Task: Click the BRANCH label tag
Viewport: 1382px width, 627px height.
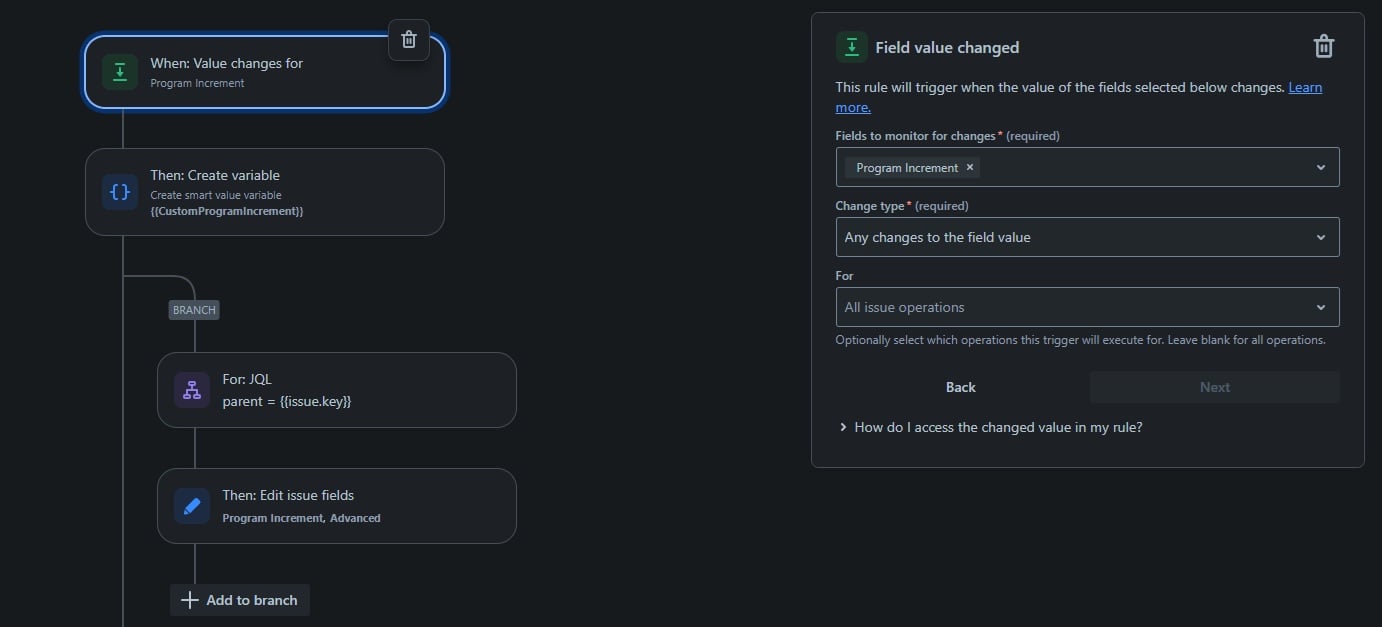Action: point(194,310)
